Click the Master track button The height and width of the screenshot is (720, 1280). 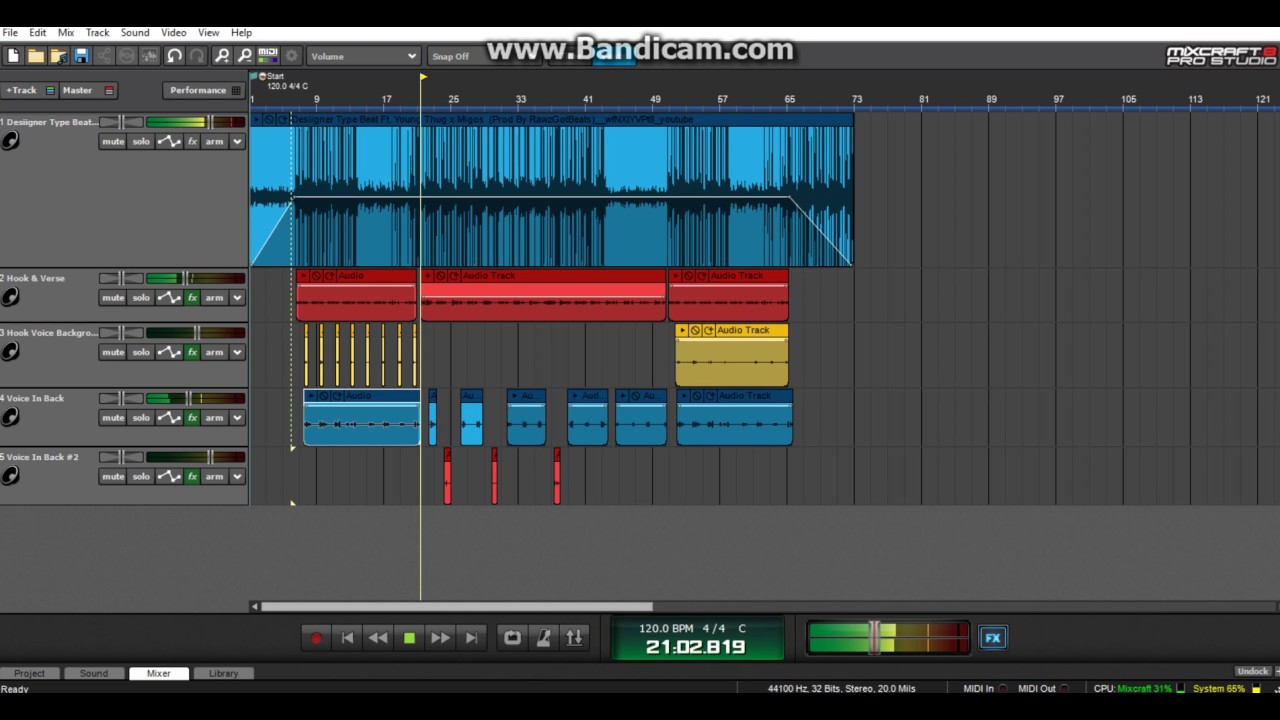[88, 90]
